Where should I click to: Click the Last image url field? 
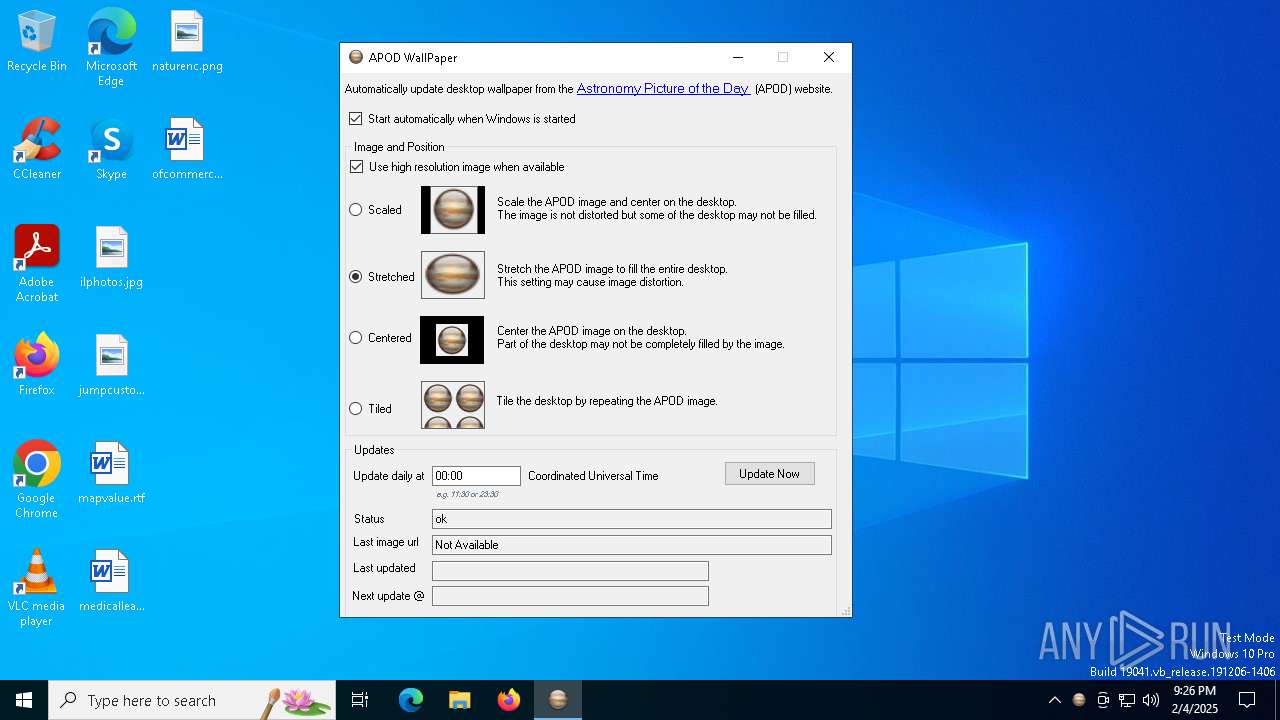click(632, 545)
